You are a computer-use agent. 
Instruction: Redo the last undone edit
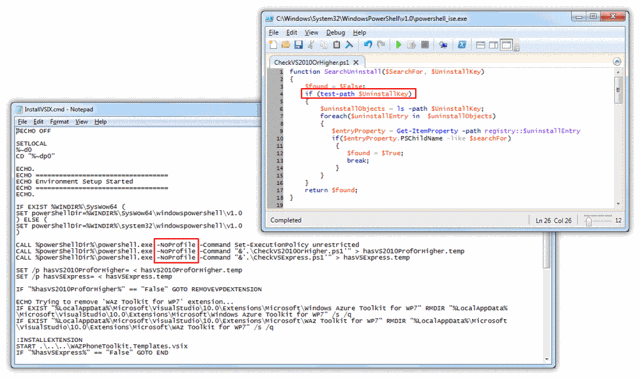coord(381,45)
